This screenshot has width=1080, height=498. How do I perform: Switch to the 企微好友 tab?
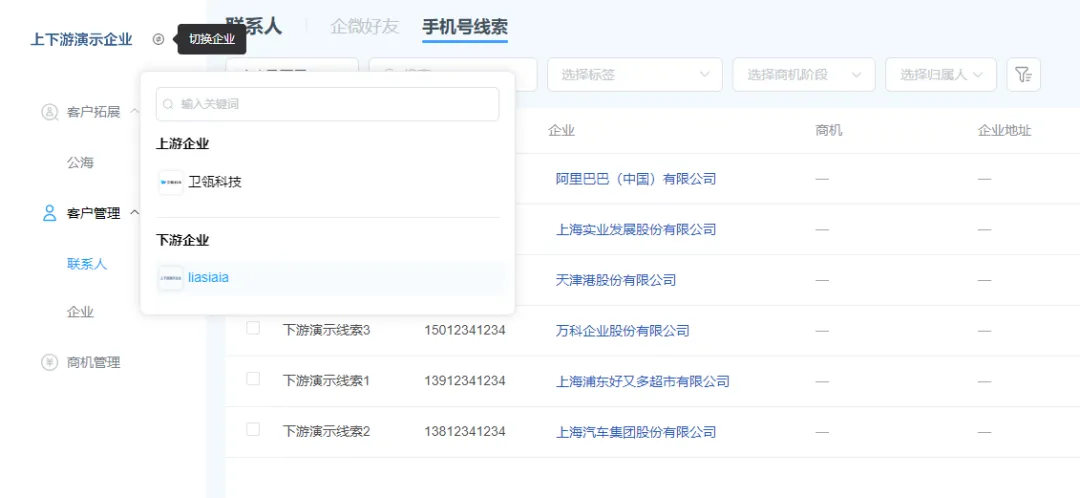(x=364, y=27)
